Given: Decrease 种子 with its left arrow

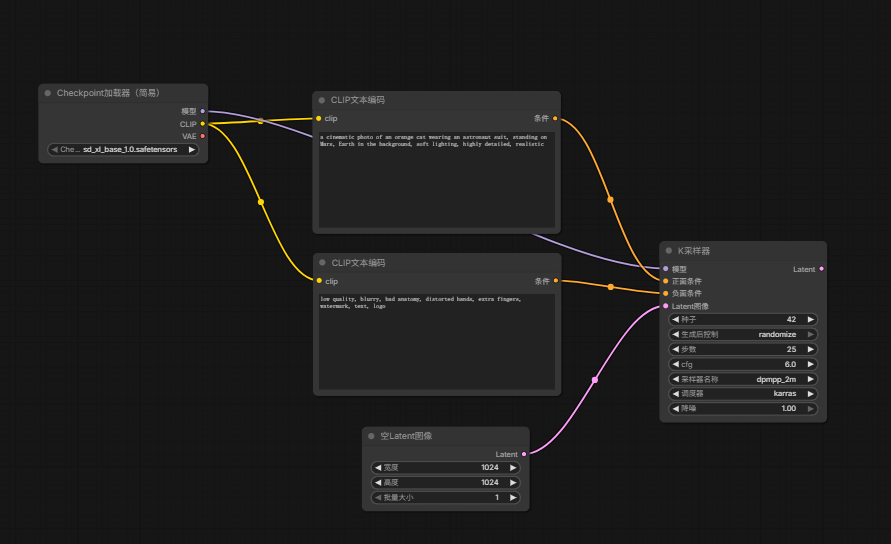Looking at the screenshot, I should (x=676, y=319).
